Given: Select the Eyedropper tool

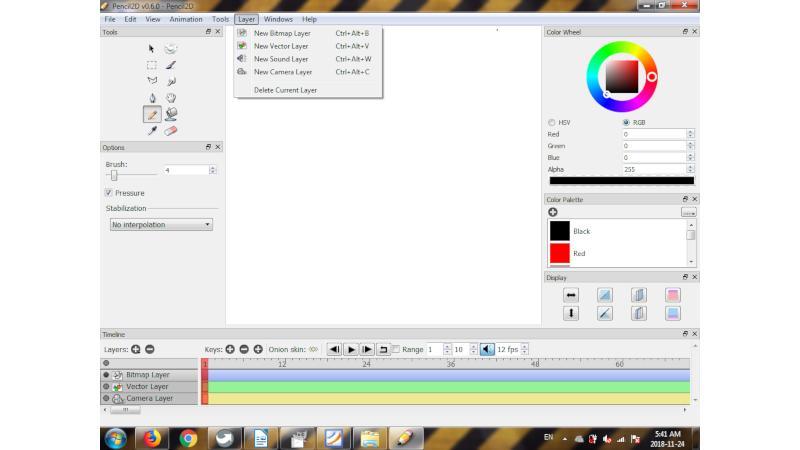Looking at the screenshot, I should (x=152, y=131).
